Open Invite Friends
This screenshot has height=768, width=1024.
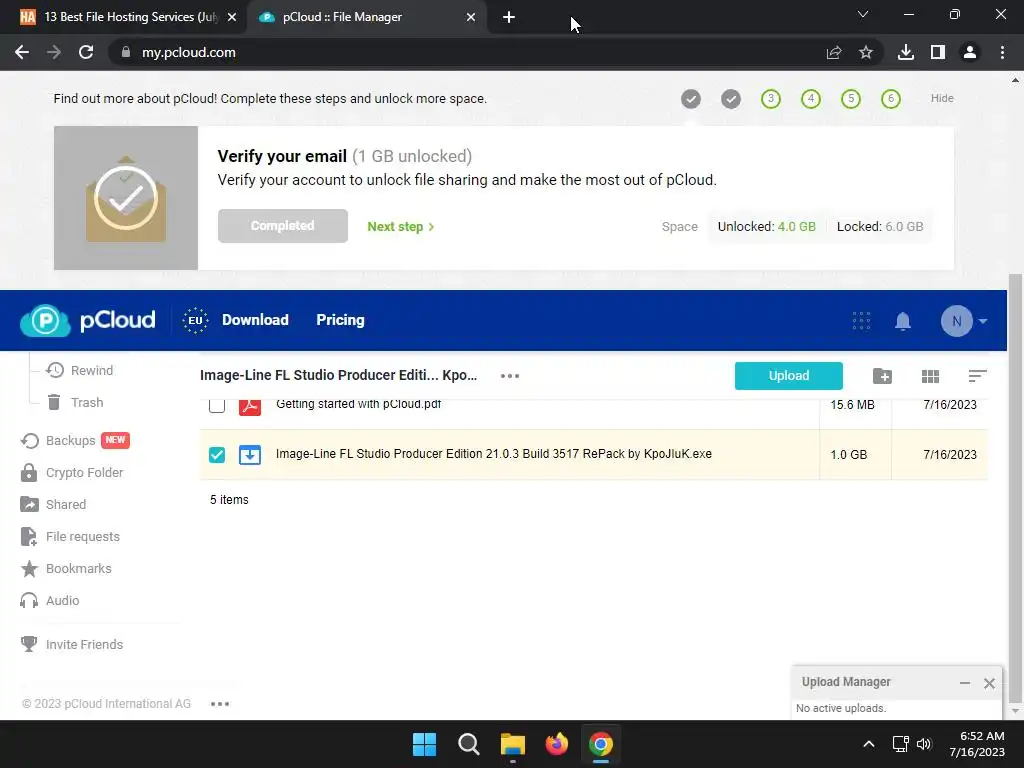pyautogui.click(x=72, y=644)
